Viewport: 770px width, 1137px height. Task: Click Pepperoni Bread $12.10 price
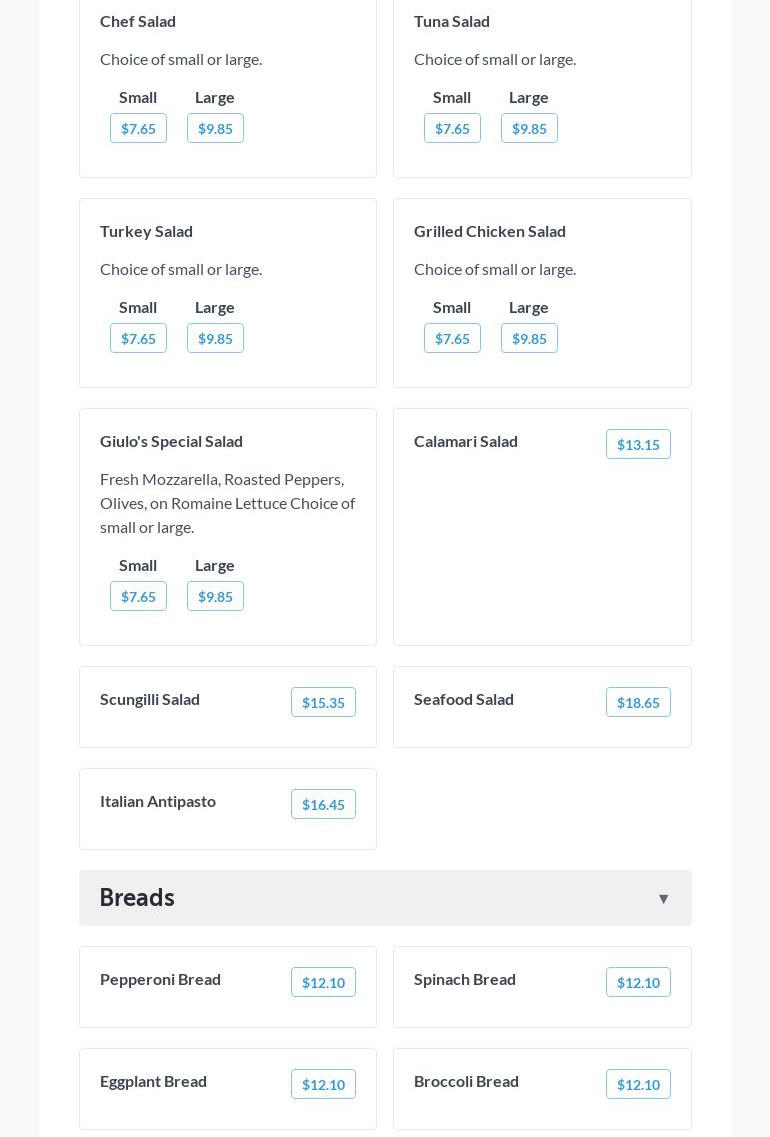pyautogui.click(x=323, y=983)
